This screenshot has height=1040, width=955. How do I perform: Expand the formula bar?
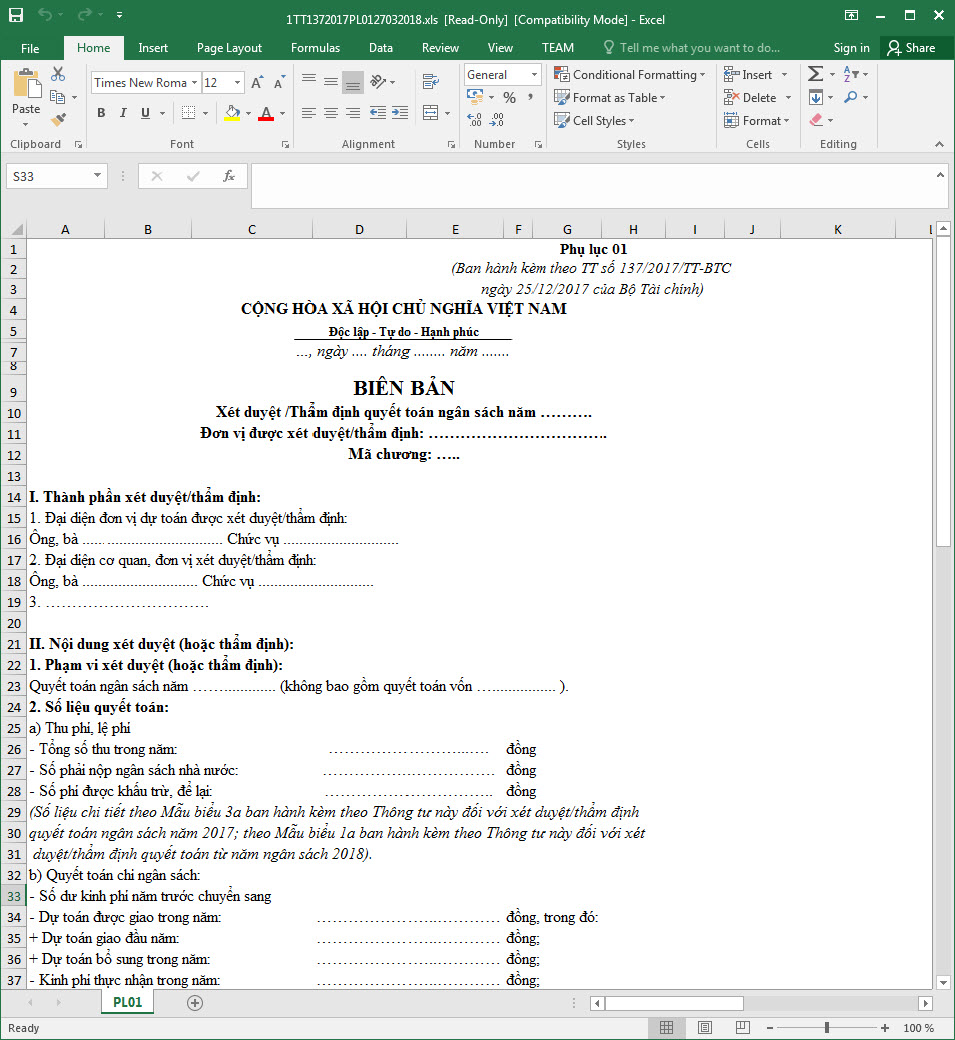pos(940,175)
